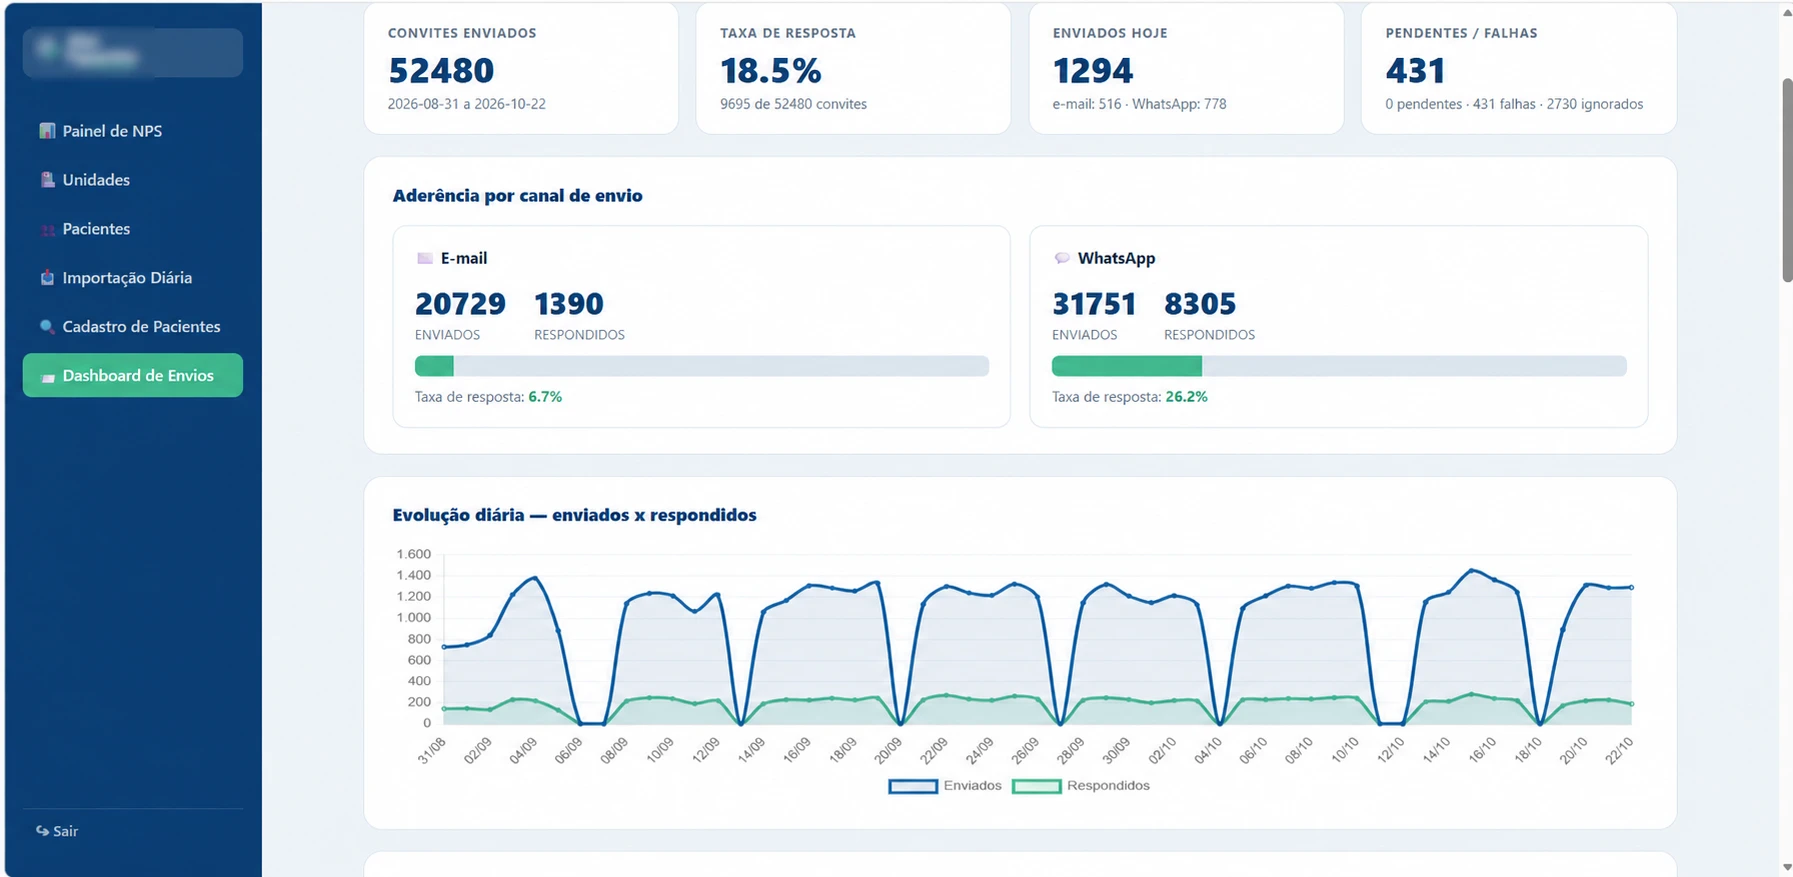Click the Cadastro de Pacientes magnifier icon
1793x877 pixels.
point(47,327)
